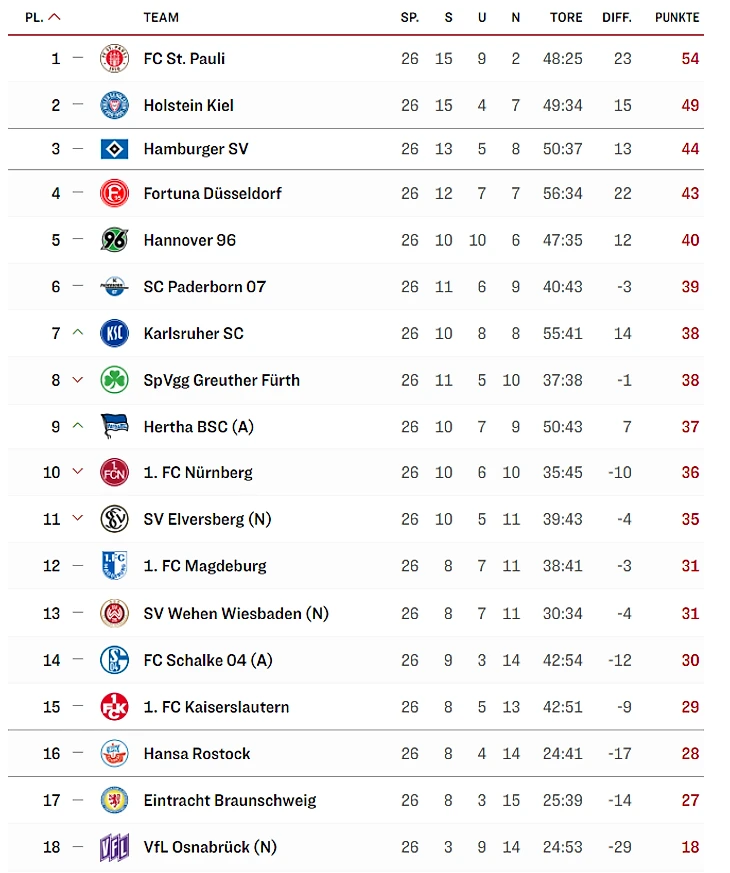Image resolution: width=730 pixels, height=873 pixels.
Task: Click the Fortuna Düsseldorf club logo
Action: [115, 193]
